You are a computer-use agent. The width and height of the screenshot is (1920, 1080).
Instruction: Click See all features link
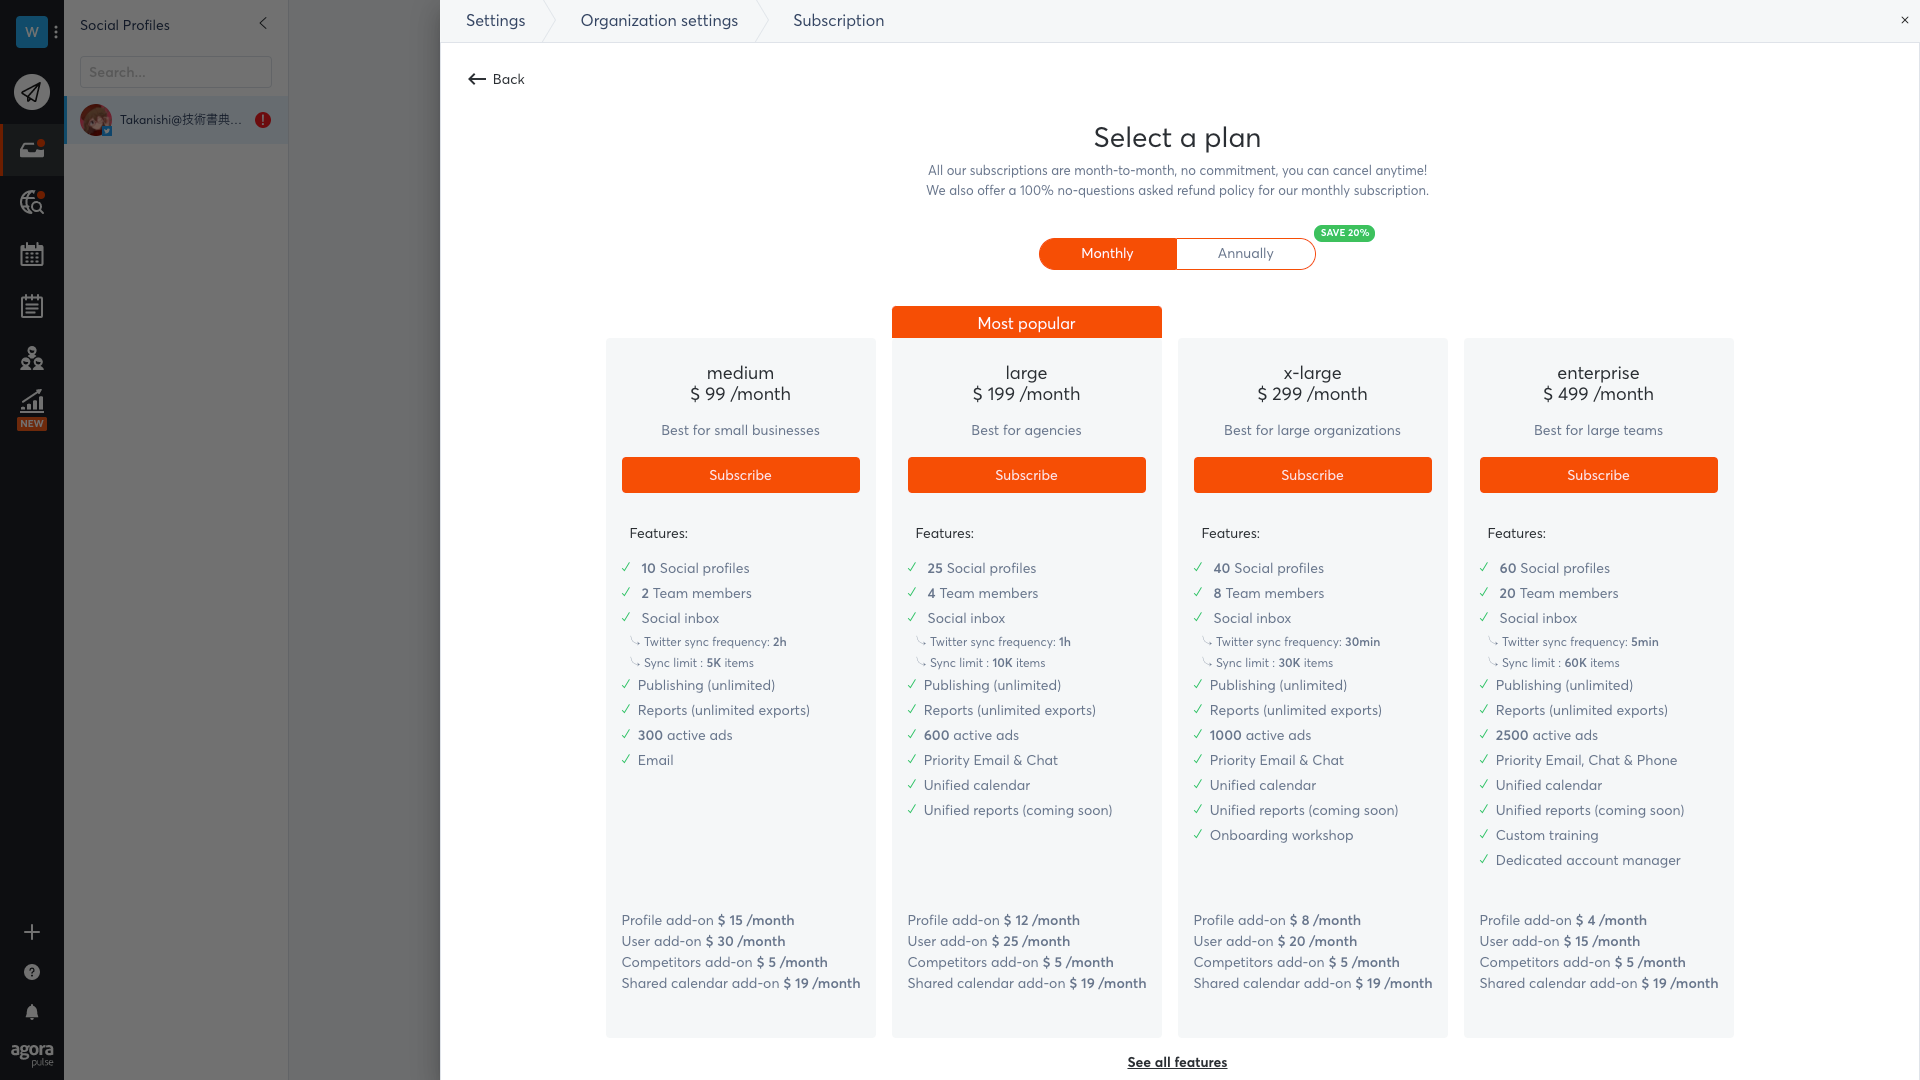pyautogui.click(x=1177, y=1062)
